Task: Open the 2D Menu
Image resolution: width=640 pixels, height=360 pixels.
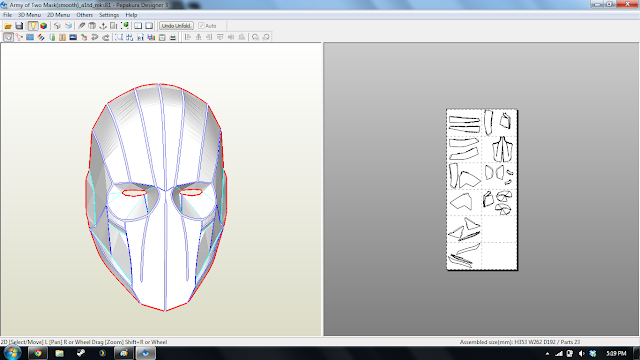Action: point(58,15)
